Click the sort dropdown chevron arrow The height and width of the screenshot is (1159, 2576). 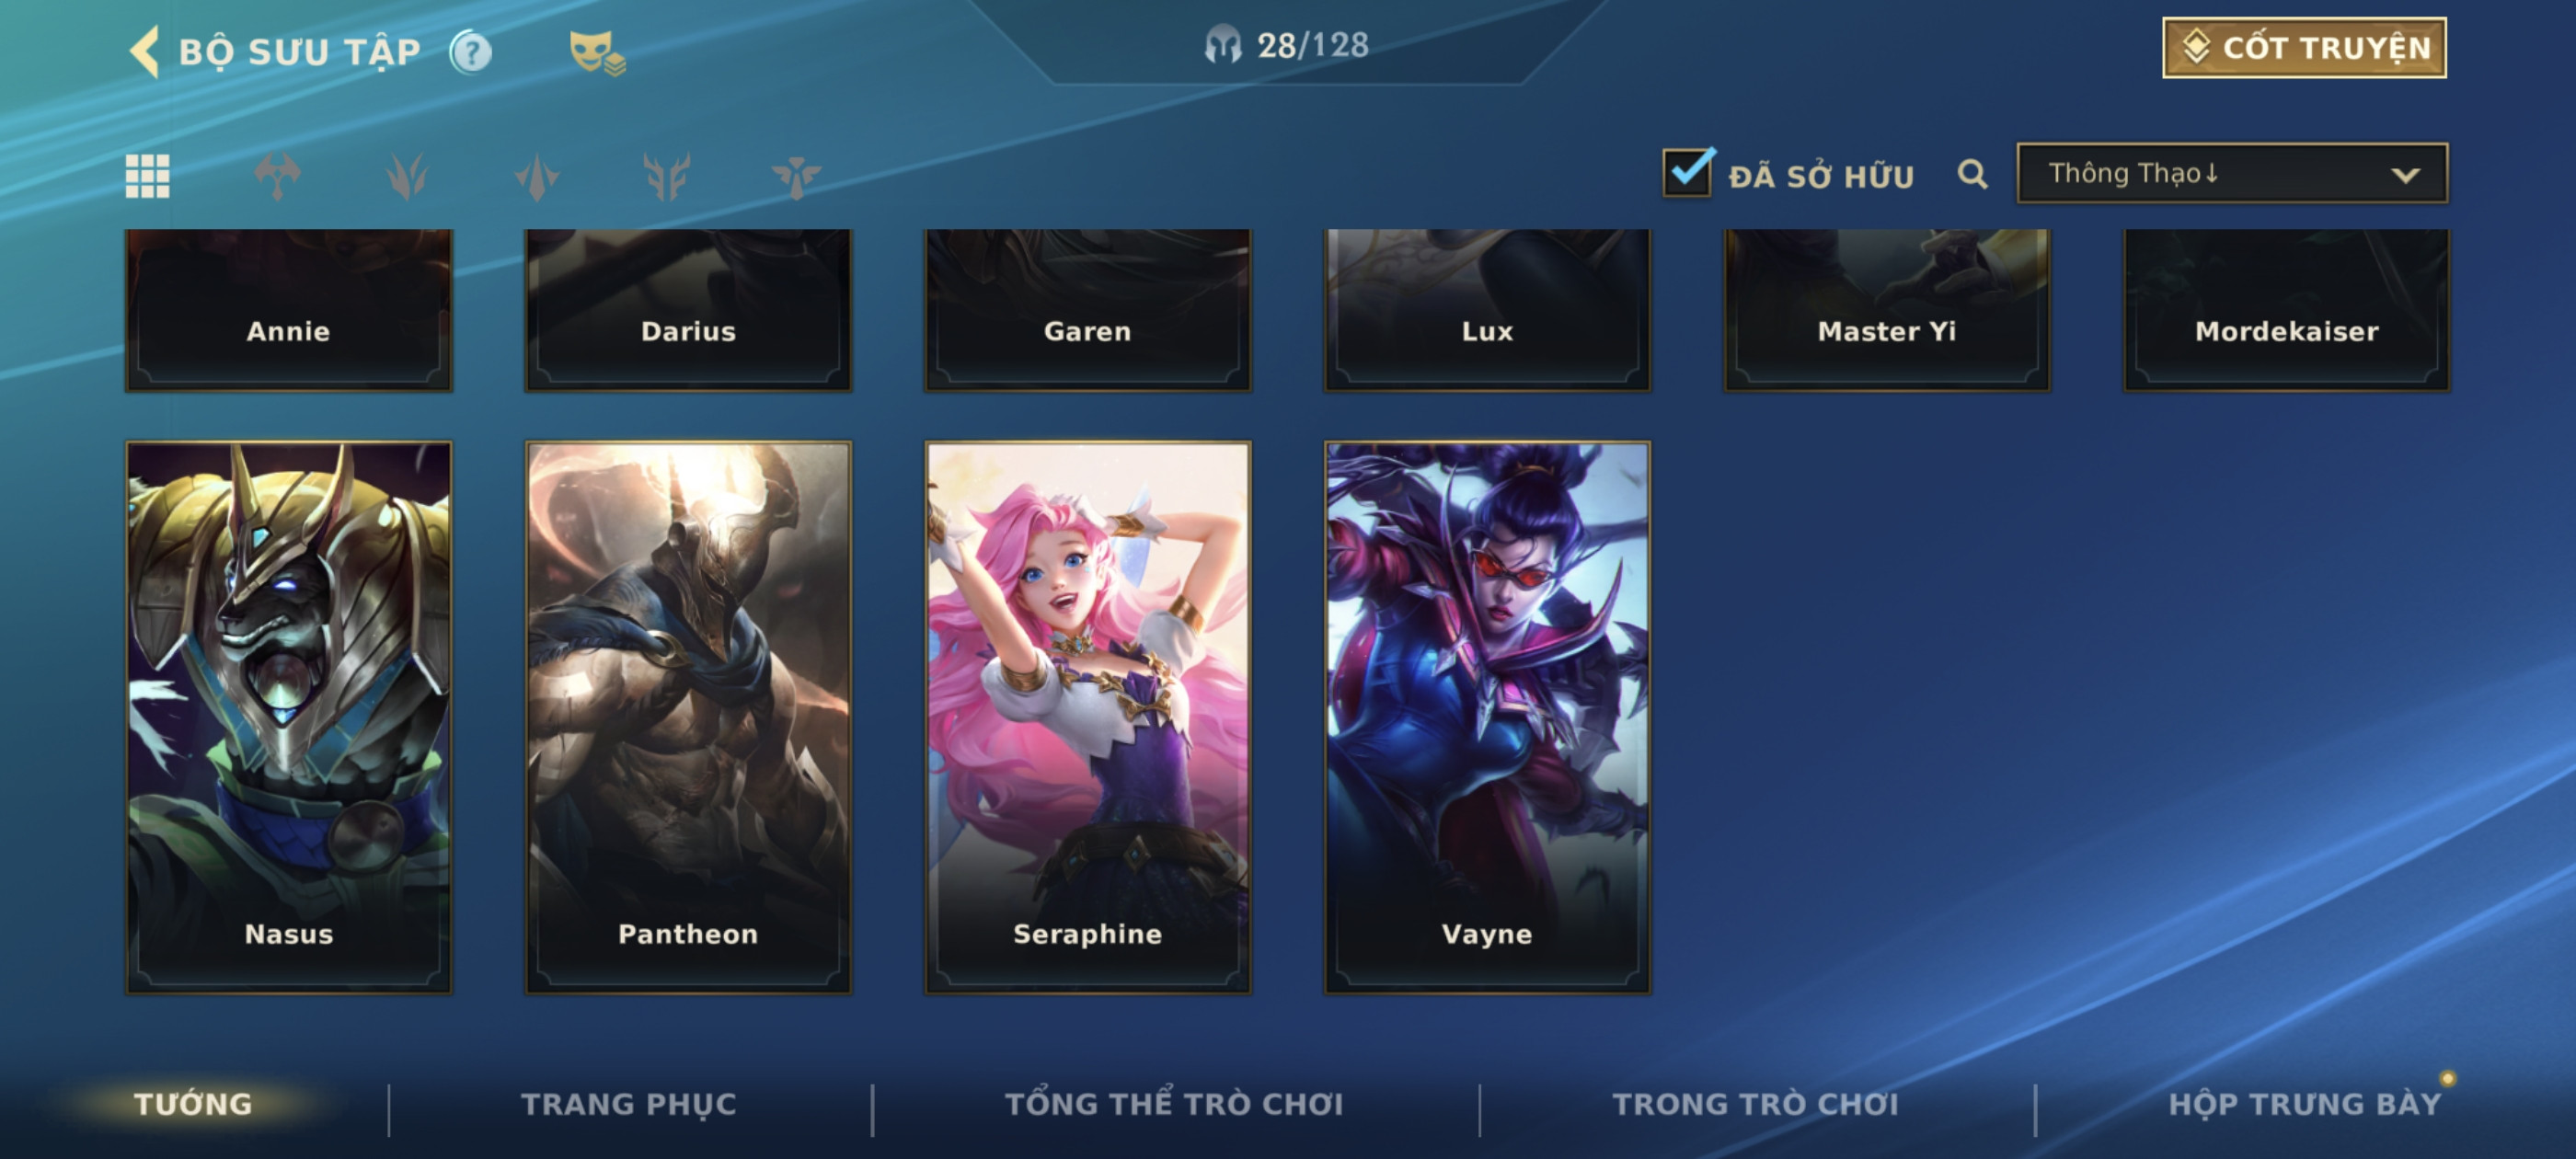2405,175
